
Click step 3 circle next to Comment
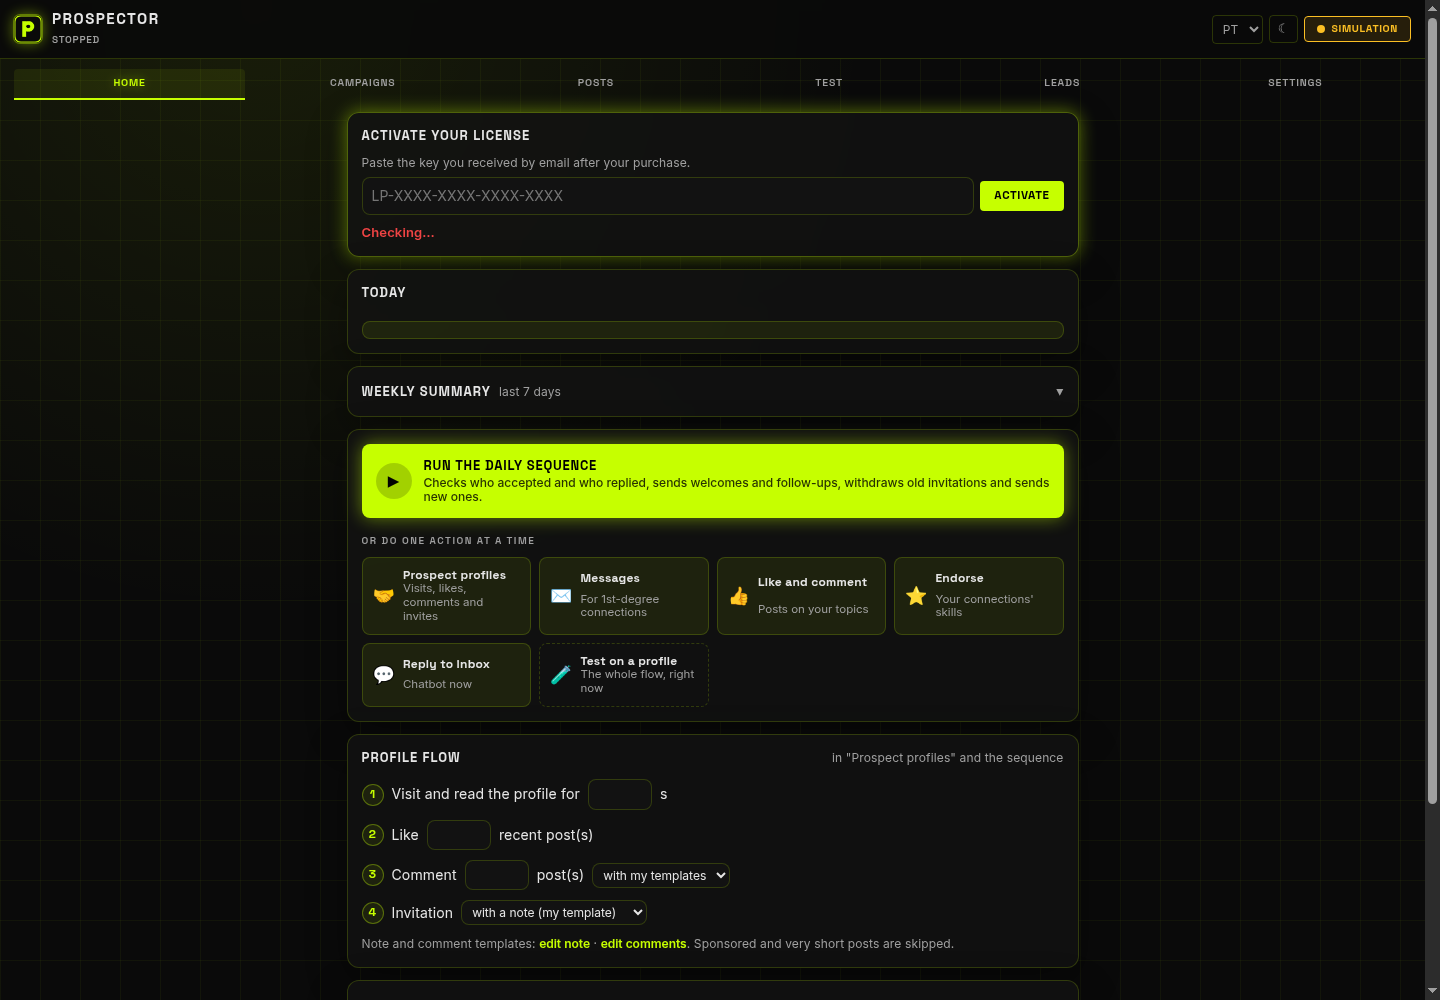[x=373, y=875]
